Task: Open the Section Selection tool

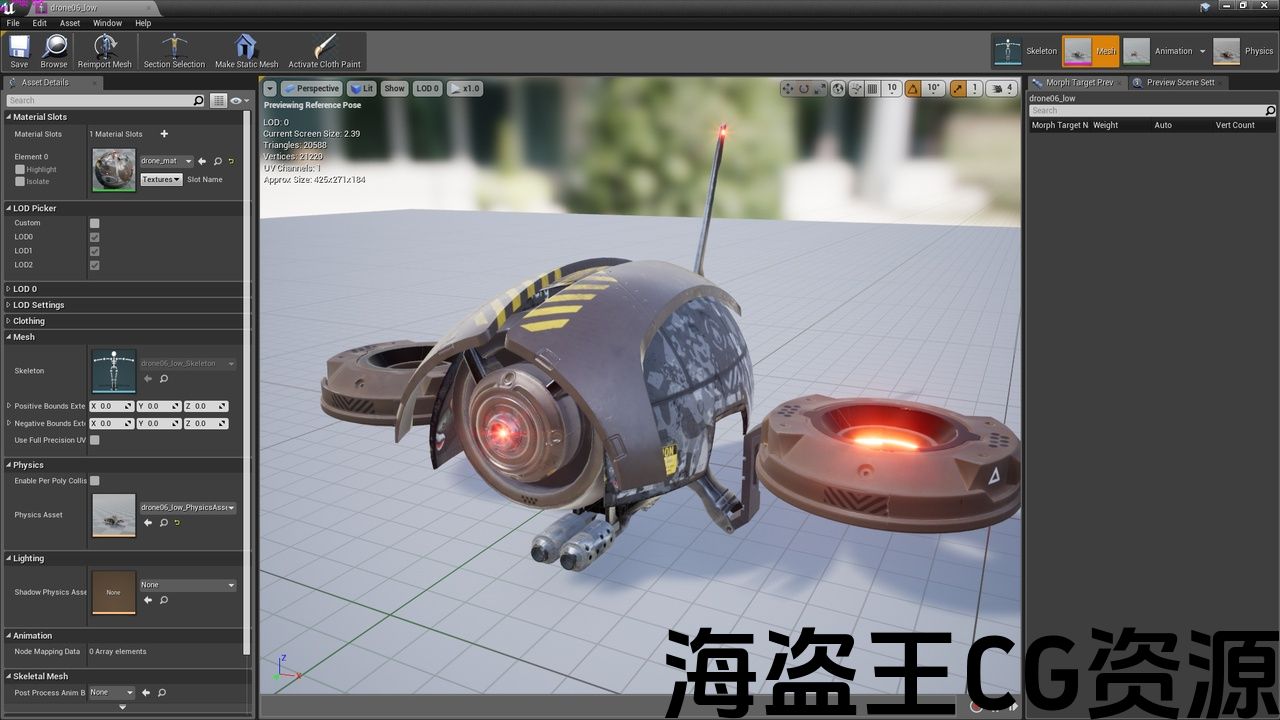Action: pos(174,50)
